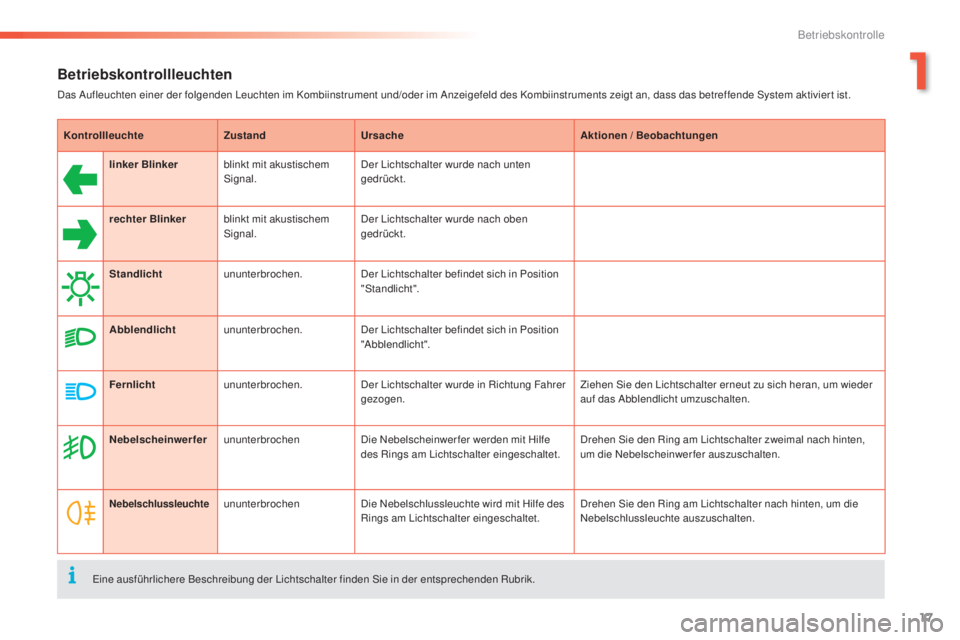Click 'Drehen Sie den Ring… zweimal nach hinten' text
The width and height of the screenshot is (960, 640).
[x=722, y=446]
